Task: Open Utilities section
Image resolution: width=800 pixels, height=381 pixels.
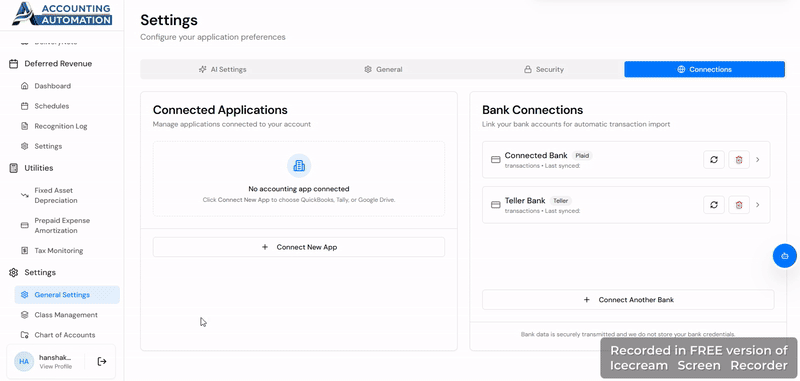Action: [39, 168]
